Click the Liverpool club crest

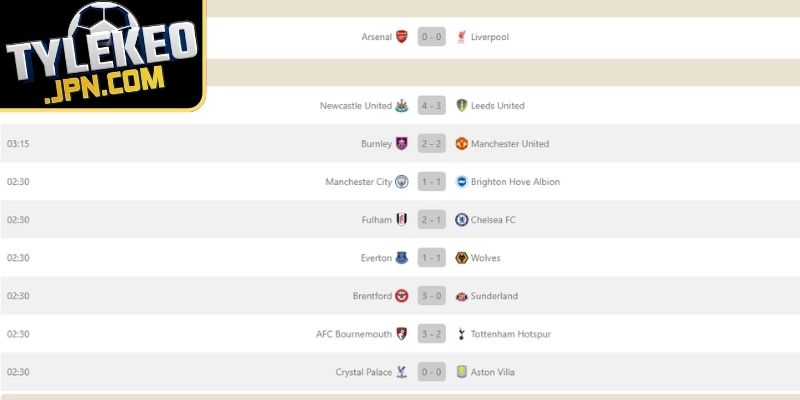click(461, 37)
